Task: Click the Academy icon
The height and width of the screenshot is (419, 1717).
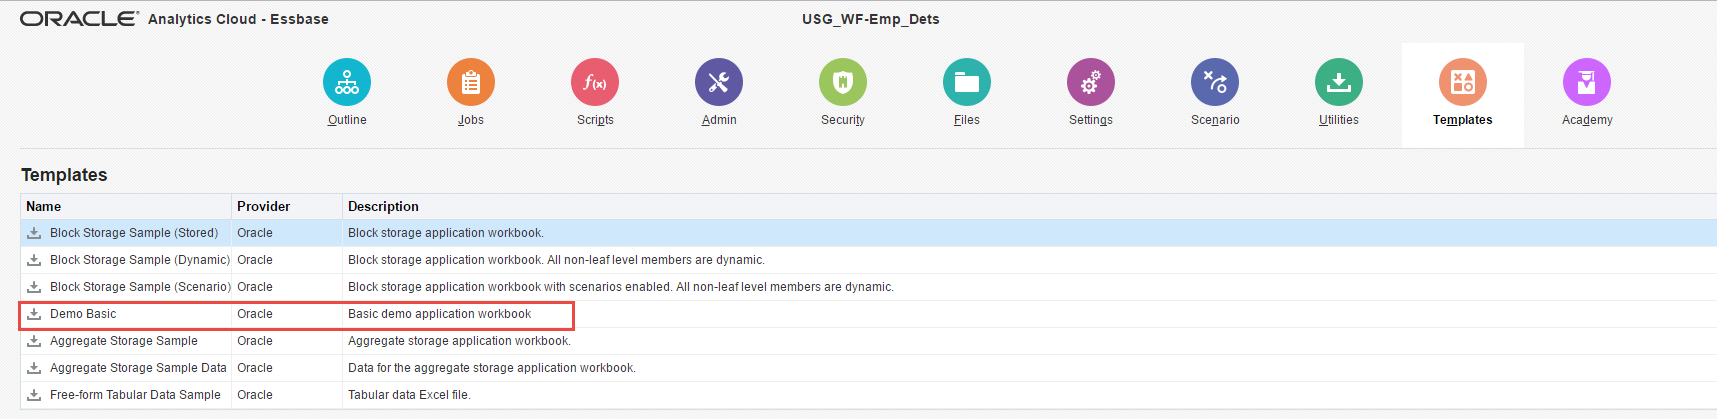Action: pyautogui.click(x=1587, y=82)
